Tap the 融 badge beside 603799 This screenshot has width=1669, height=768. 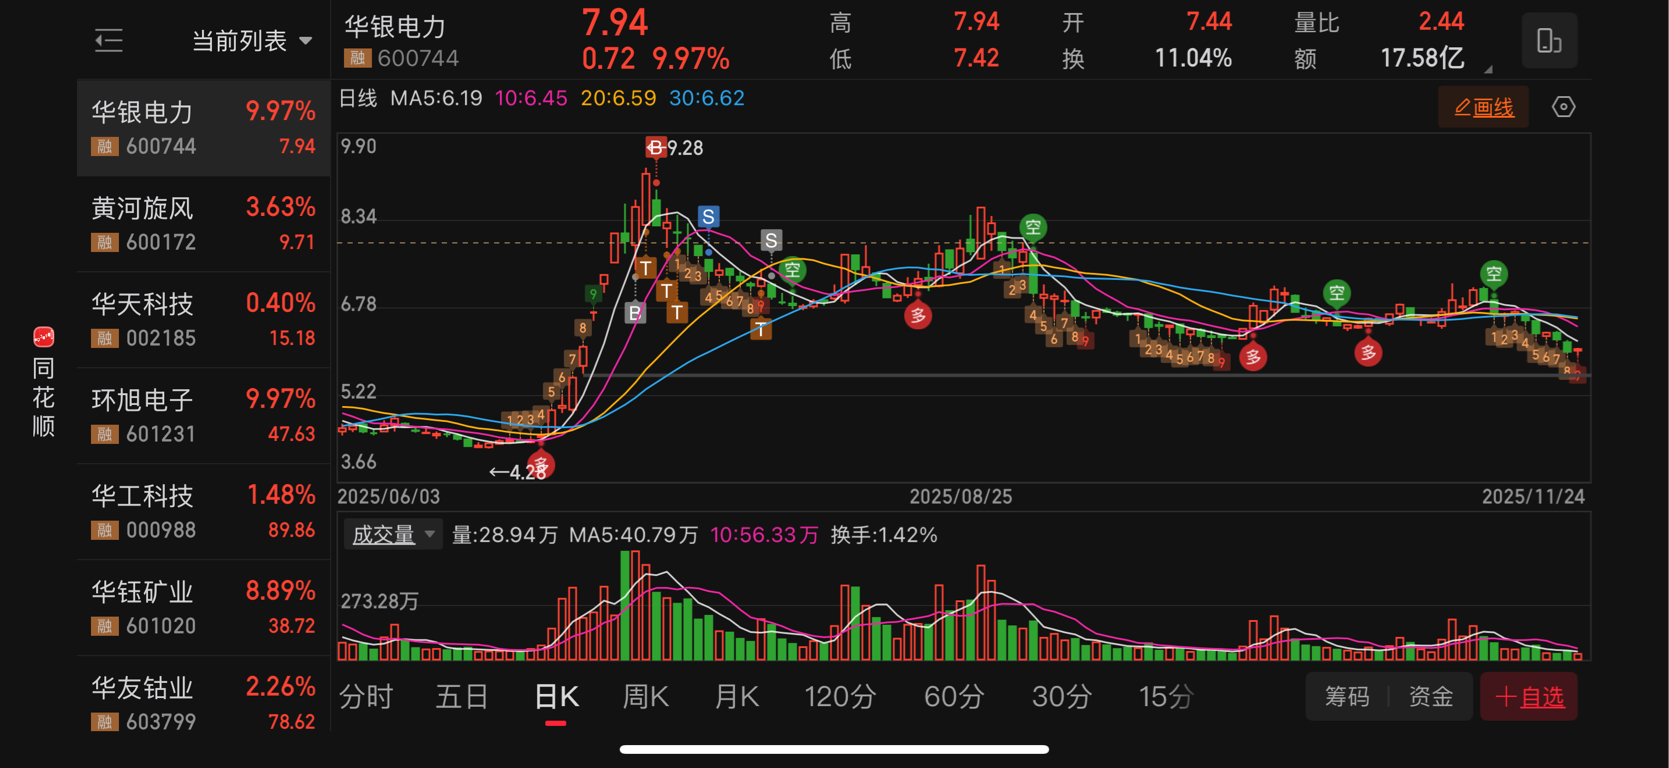pyautogui.click(x=105, y=722)
